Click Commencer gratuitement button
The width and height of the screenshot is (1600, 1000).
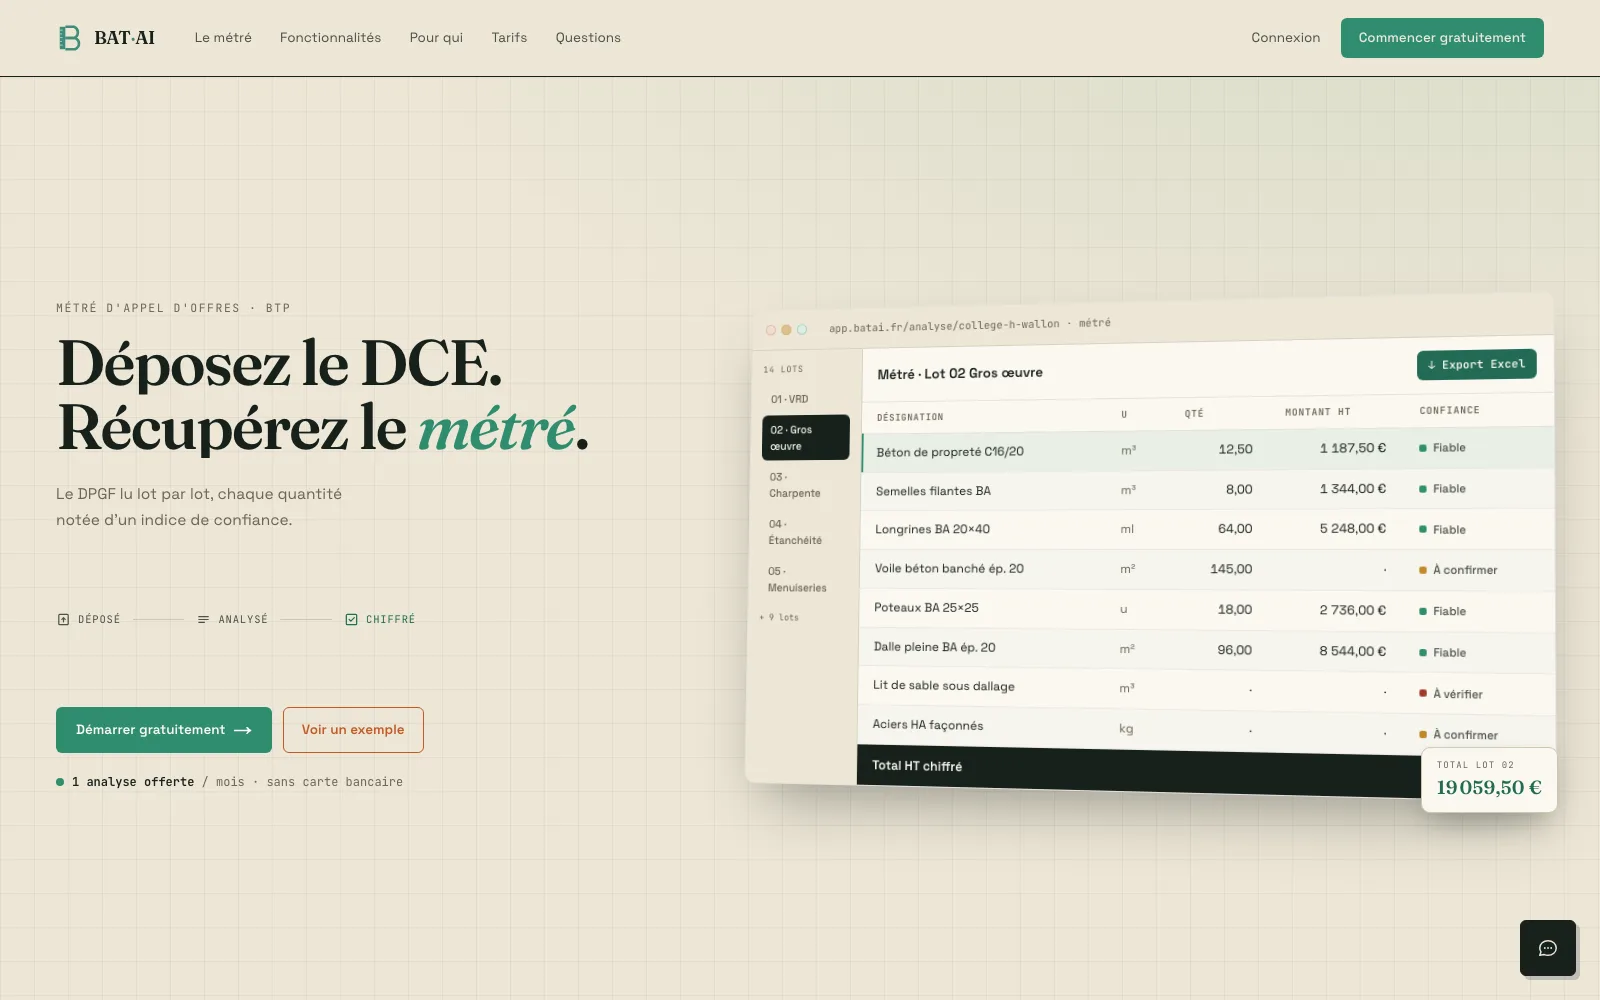pos(1442,38)
